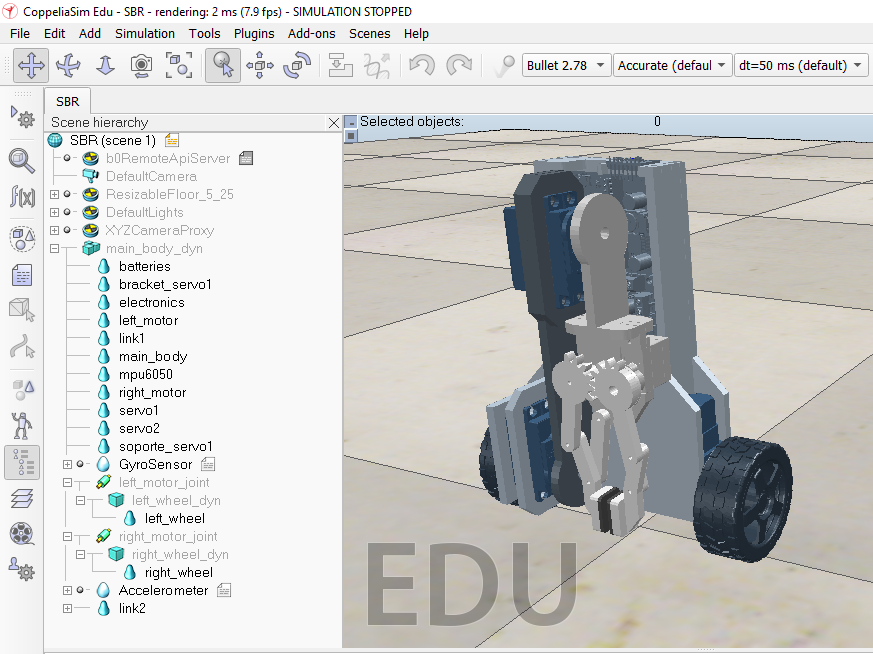Select the mpu6050 object in hierarchy
This screenshot has height=654, width=873.
tap(146, 375)
